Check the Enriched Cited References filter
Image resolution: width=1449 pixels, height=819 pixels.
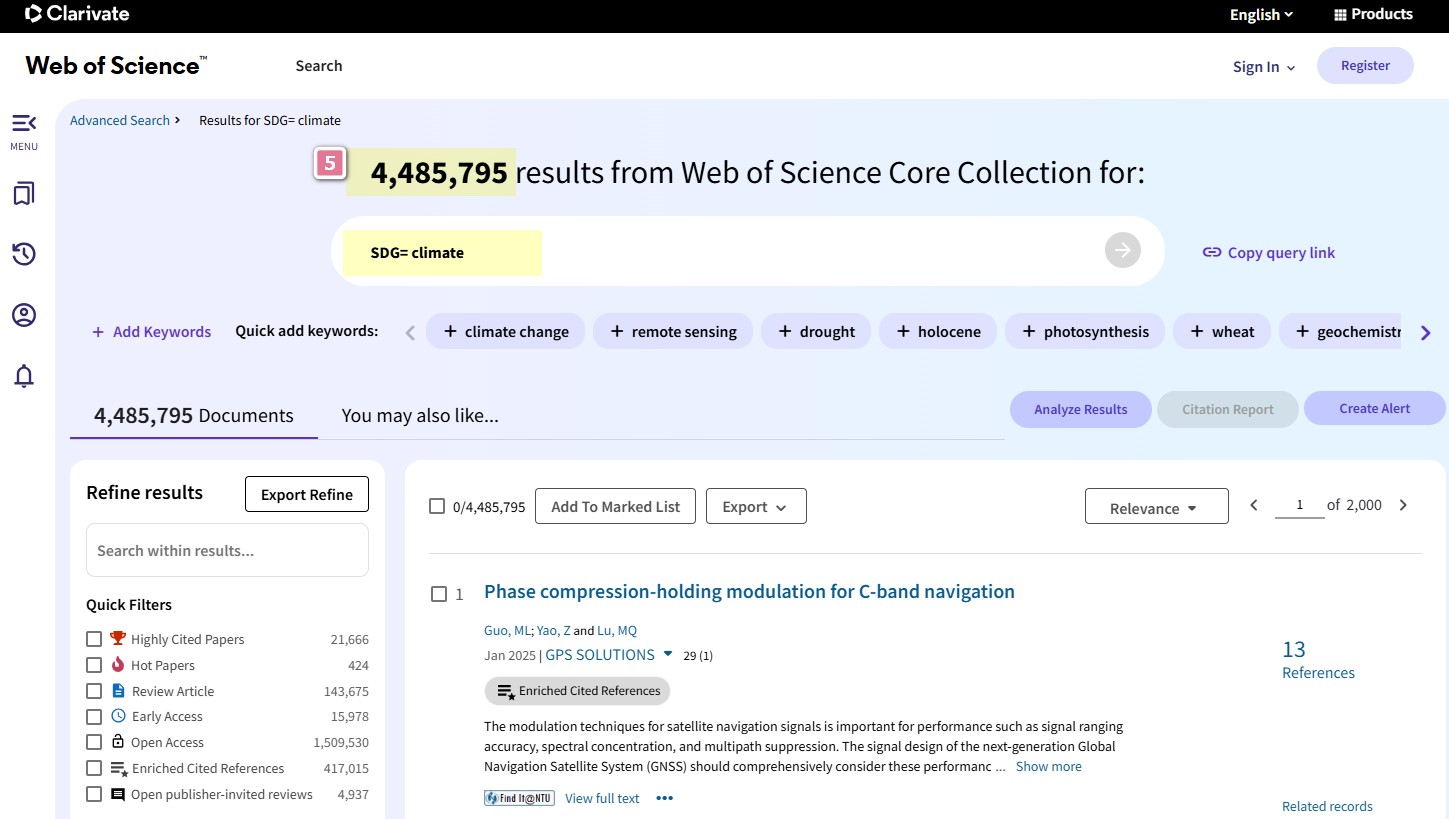[x=94, y=768]
